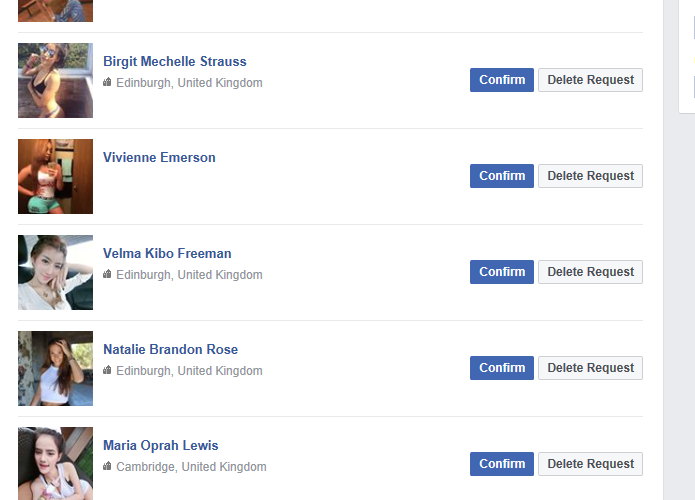This screenshot has height=500, width=695.
Task: Click the location icon beside Birgit Mechelle Strauss's Edinburgh
Action: coord(107,83)
